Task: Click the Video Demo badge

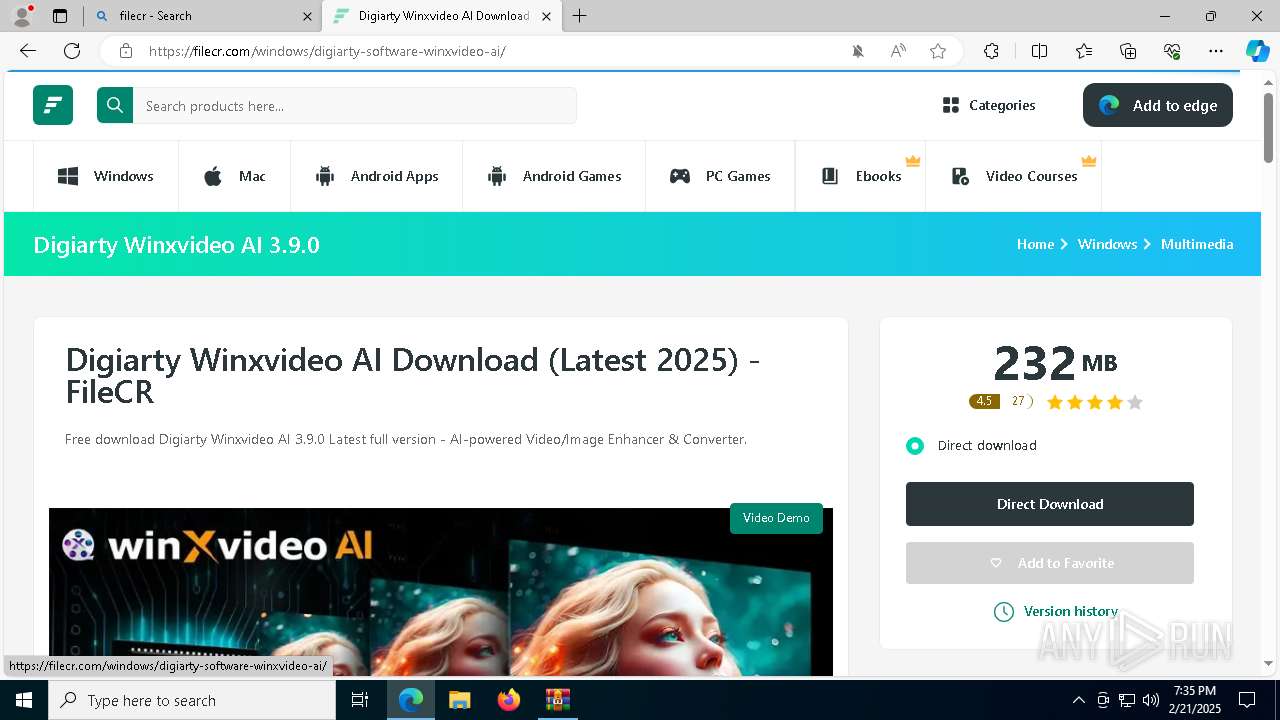Action: tap(776, 518)
